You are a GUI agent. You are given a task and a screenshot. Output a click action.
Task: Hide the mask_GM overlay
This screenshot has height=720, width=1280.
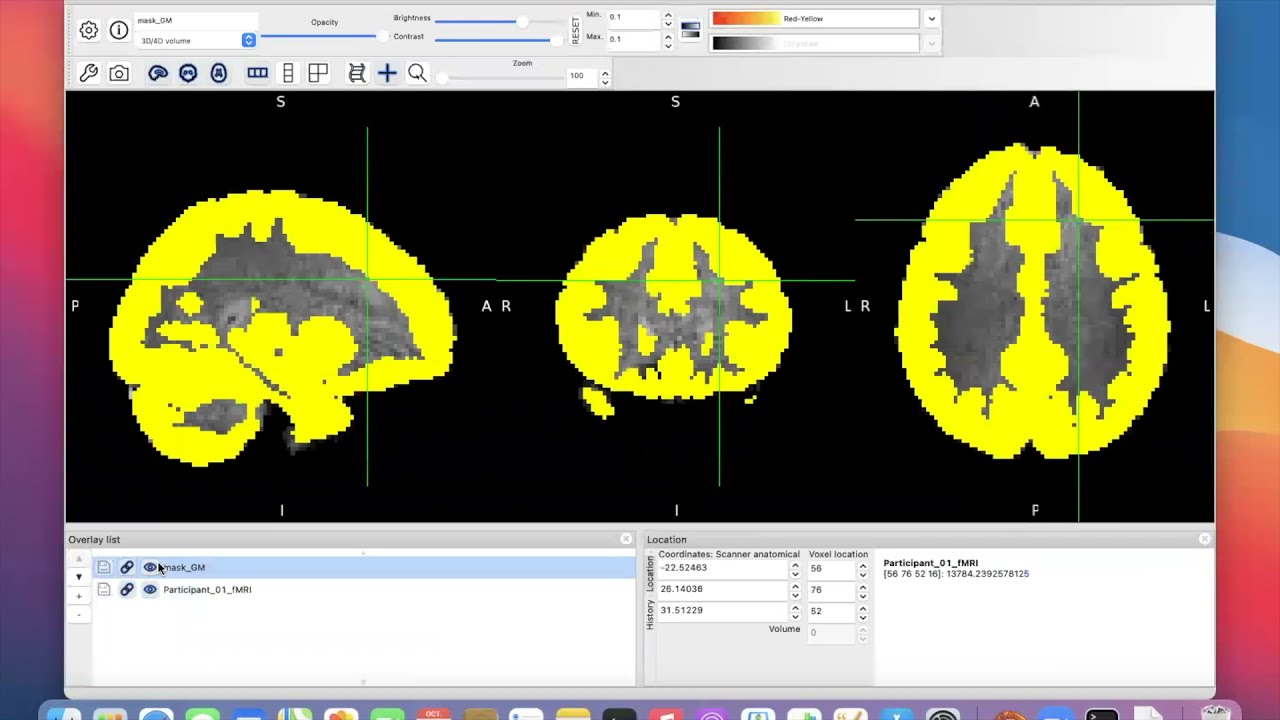click(x=150, y=567)
